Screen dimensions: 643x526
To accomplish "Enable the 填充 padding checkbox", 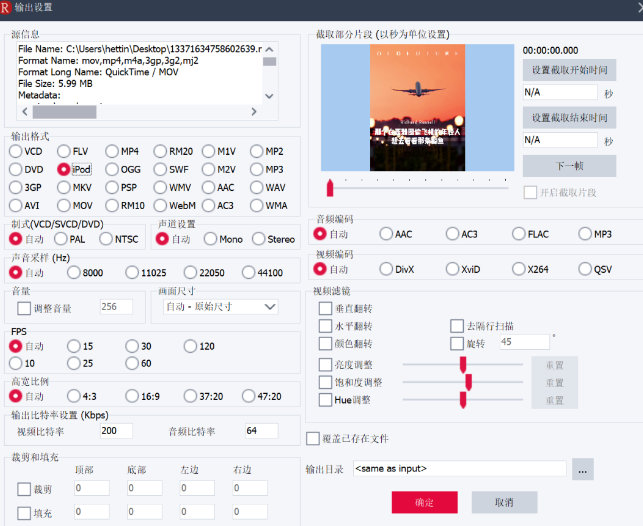I will (x=24, y=513).
